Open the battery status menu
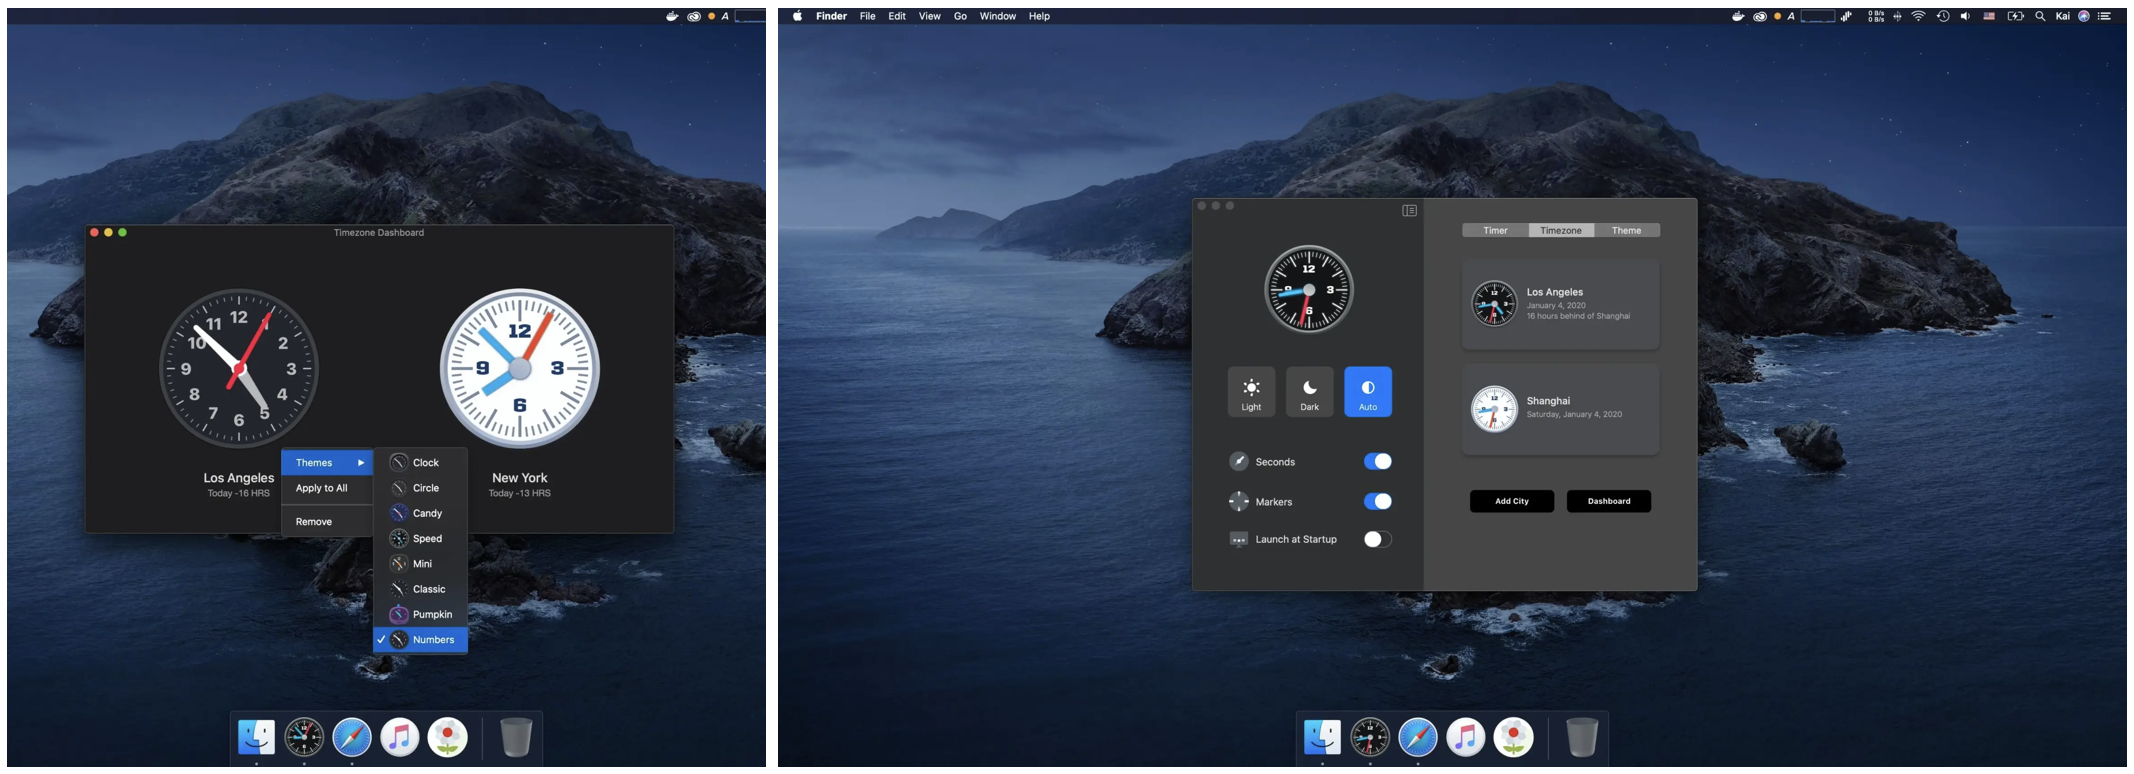Screen dimensions: 2134x774 (x=2015, y=16)
